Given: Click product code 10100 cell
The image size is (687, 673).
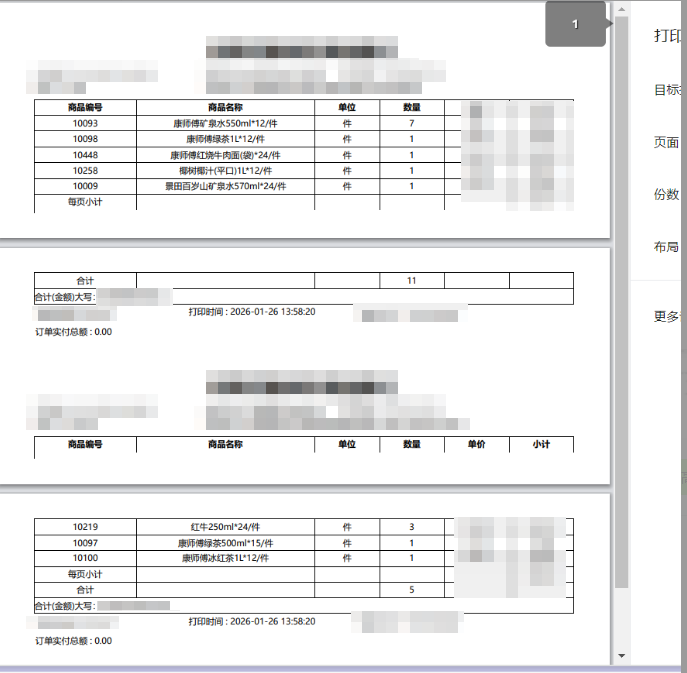Looking at the screenshot, I should click(x=85, y=558).
